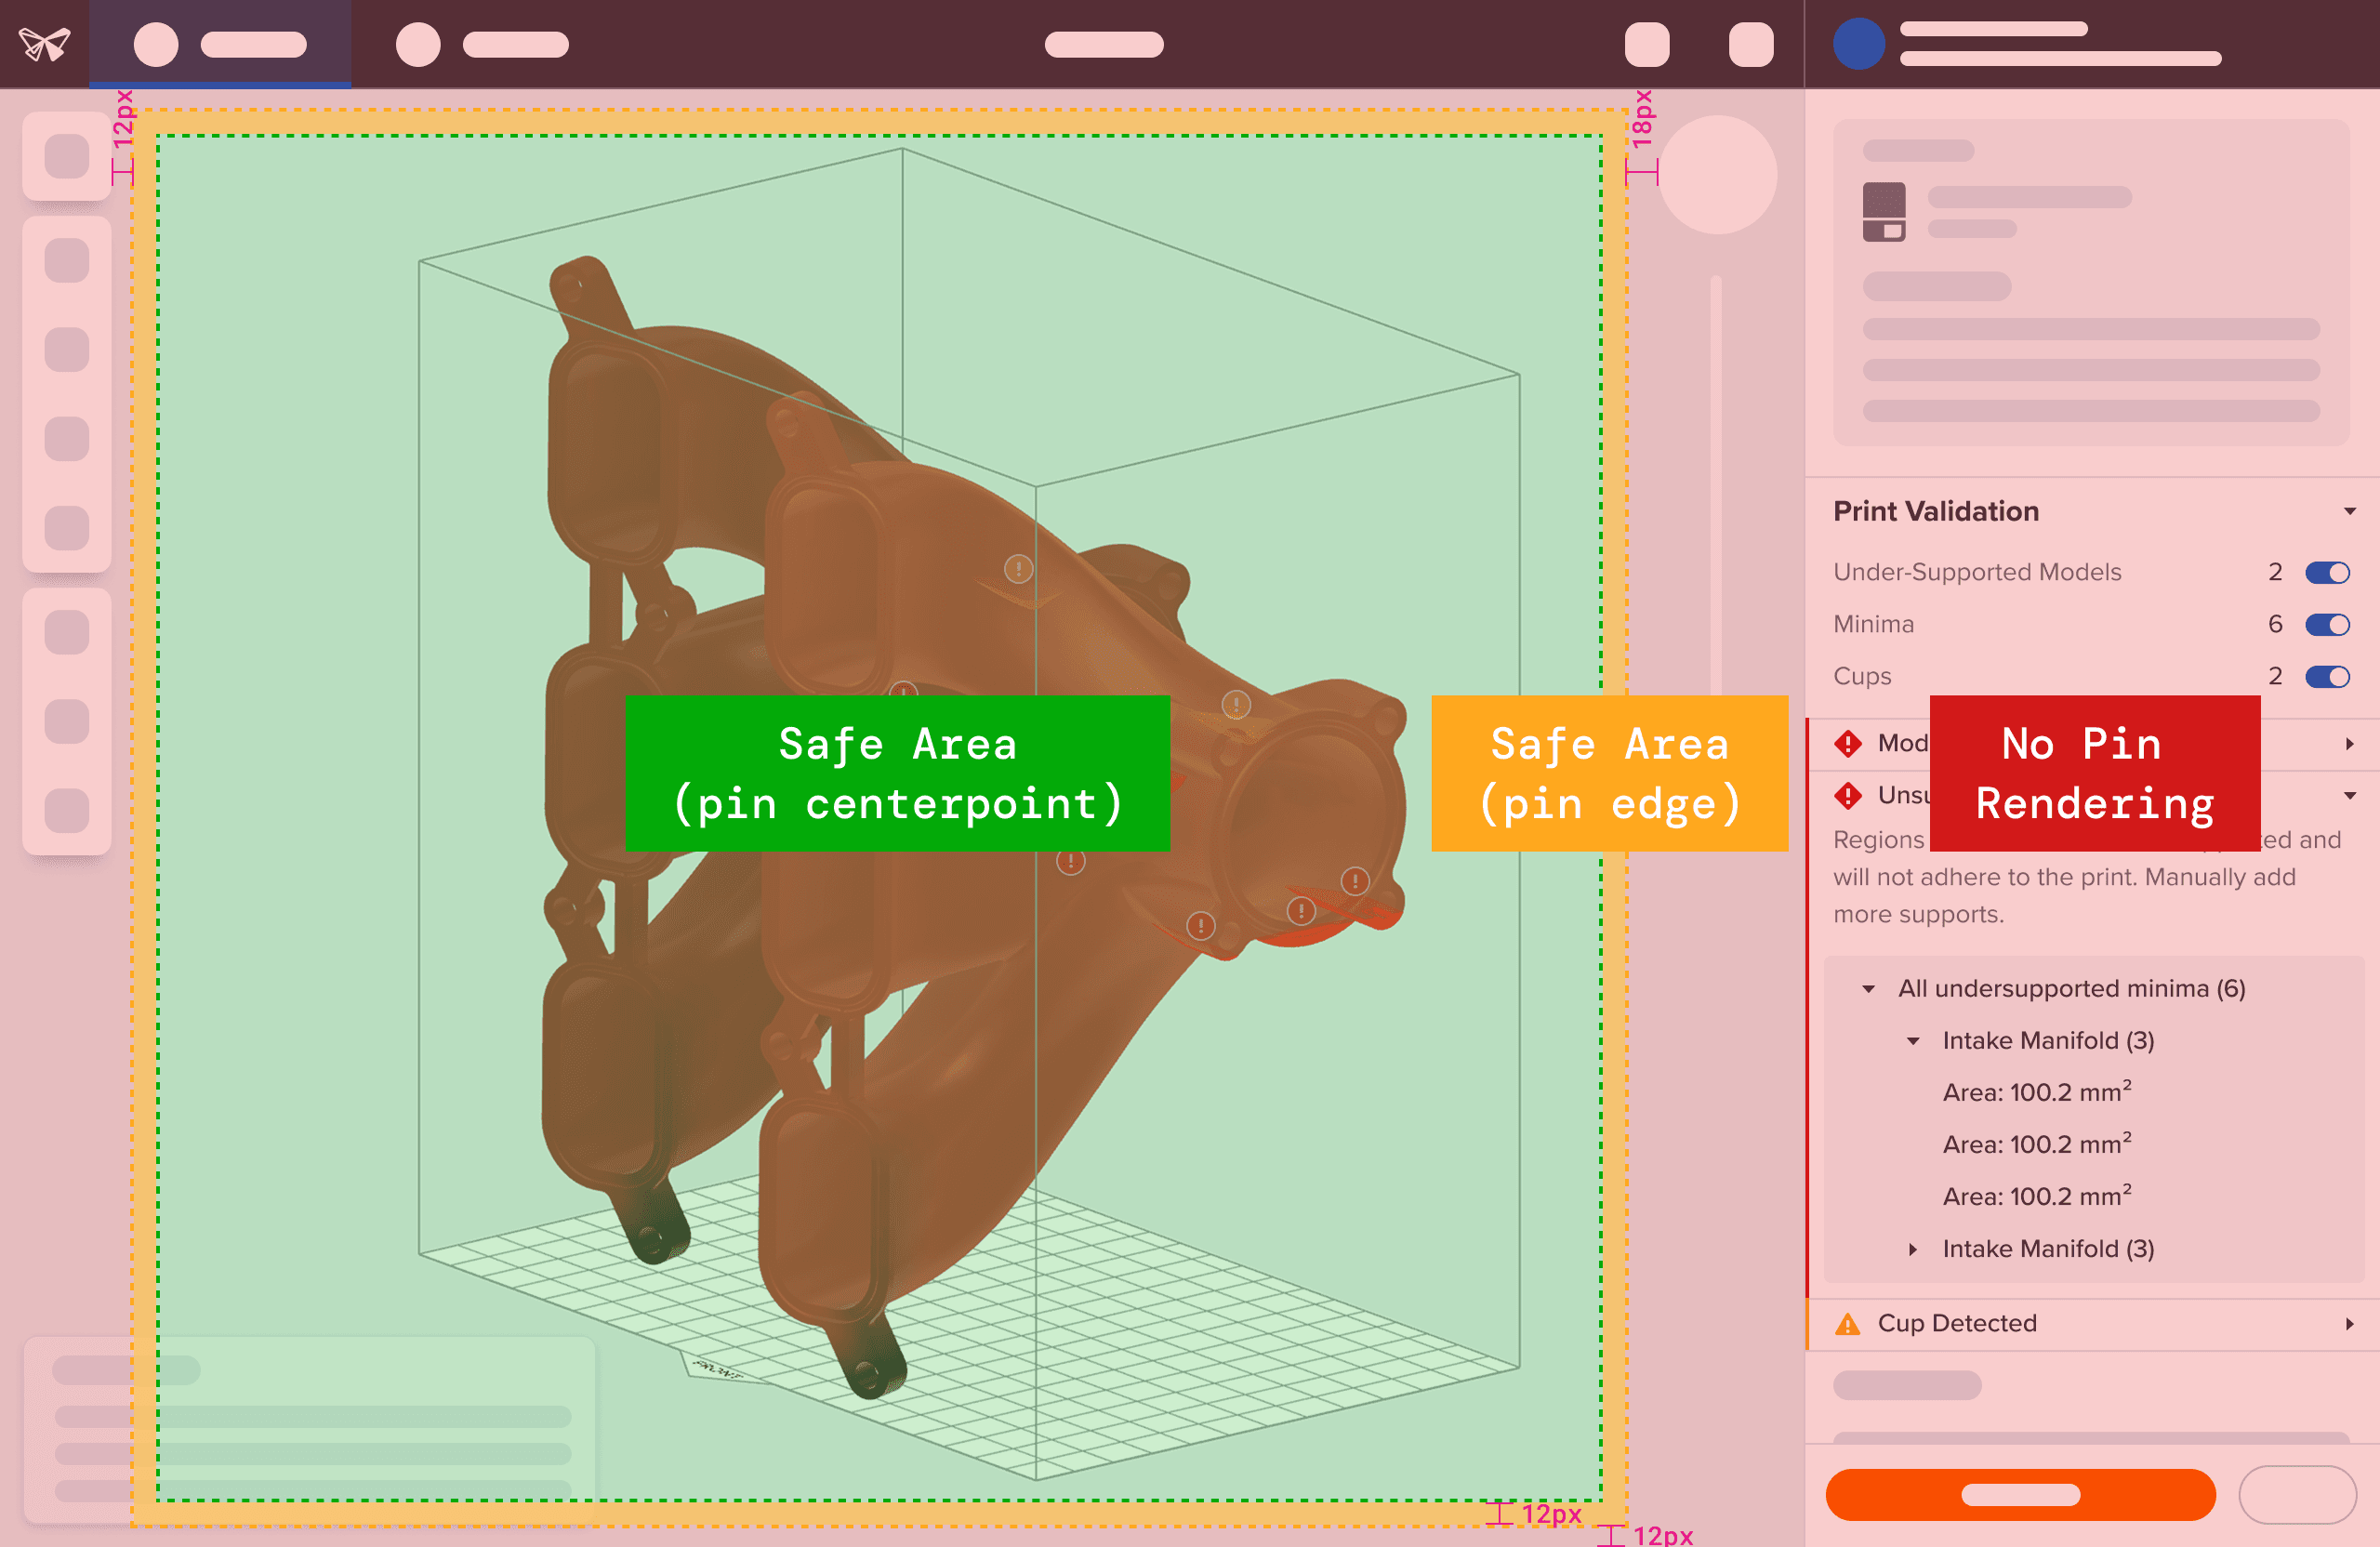
Task: Click the orange warning triangle beside Cup Detected
Action: coord(1847,1324)
